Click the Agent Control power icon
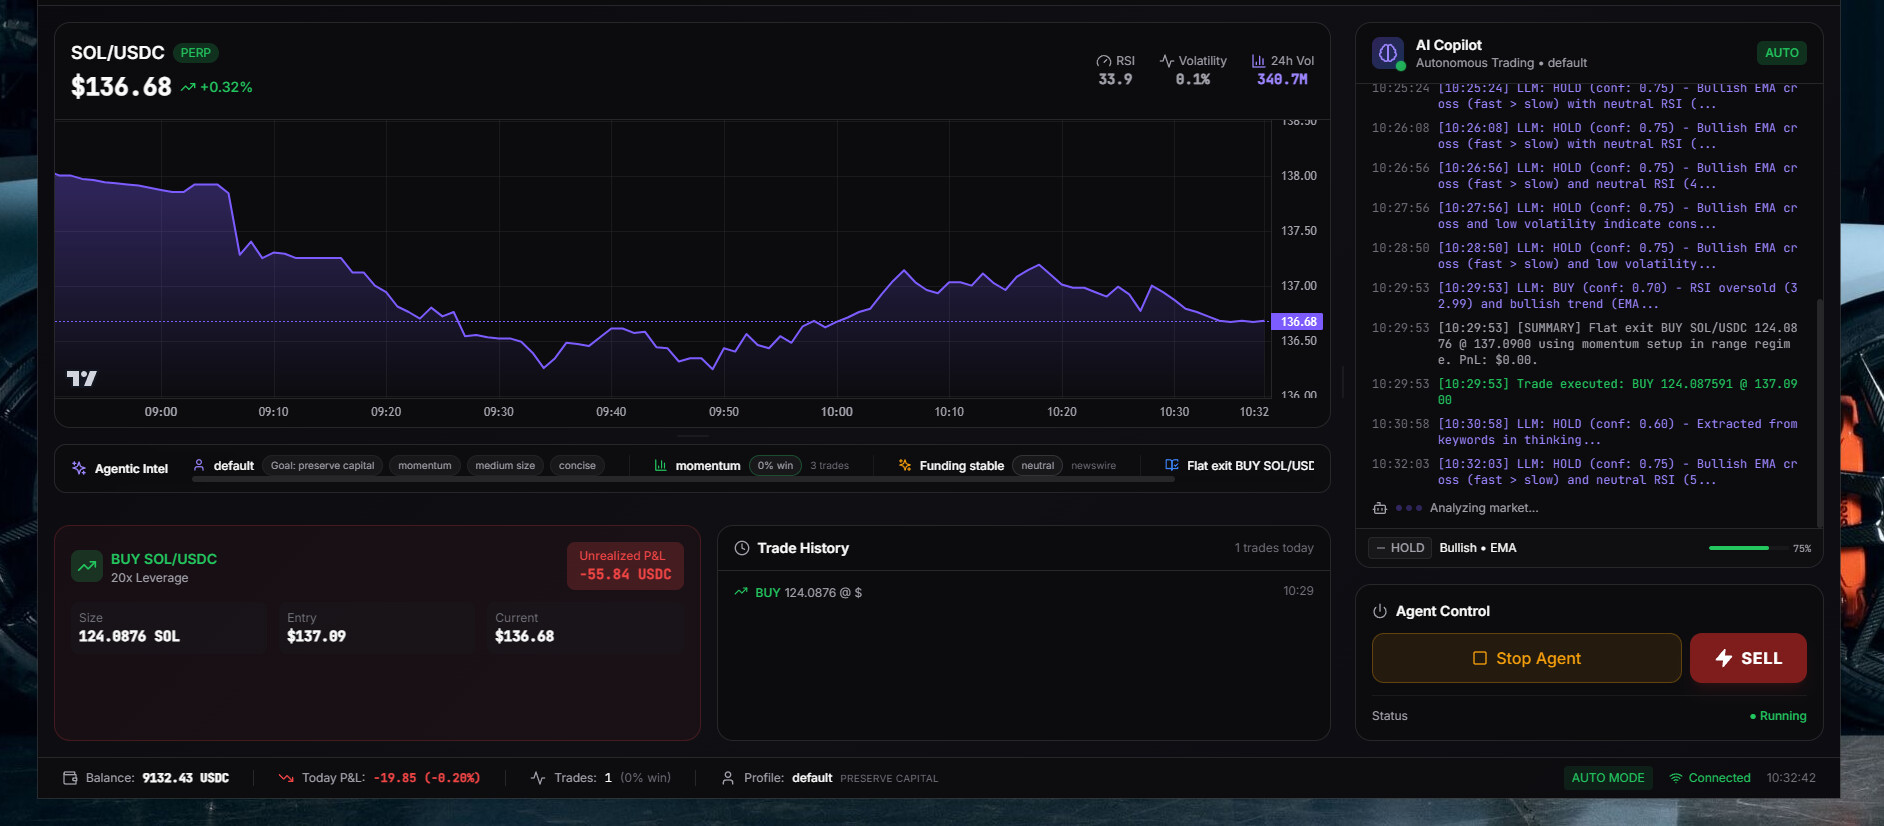 click(1380, 611)
